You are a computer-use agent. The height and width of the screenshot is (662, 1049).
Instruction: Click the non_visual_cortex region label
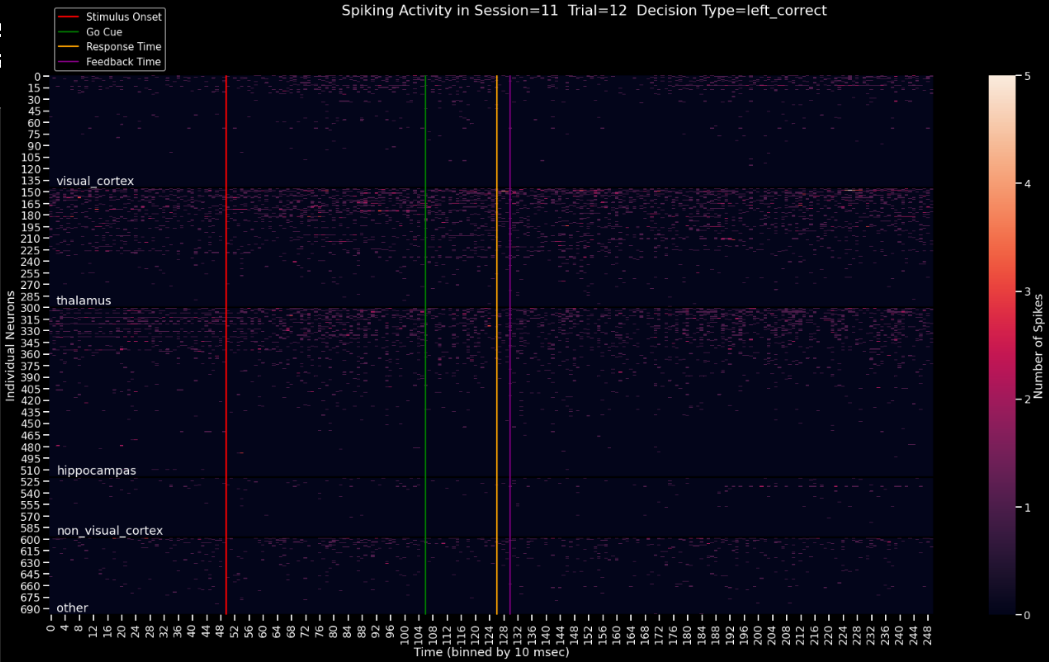click(110, 531)
